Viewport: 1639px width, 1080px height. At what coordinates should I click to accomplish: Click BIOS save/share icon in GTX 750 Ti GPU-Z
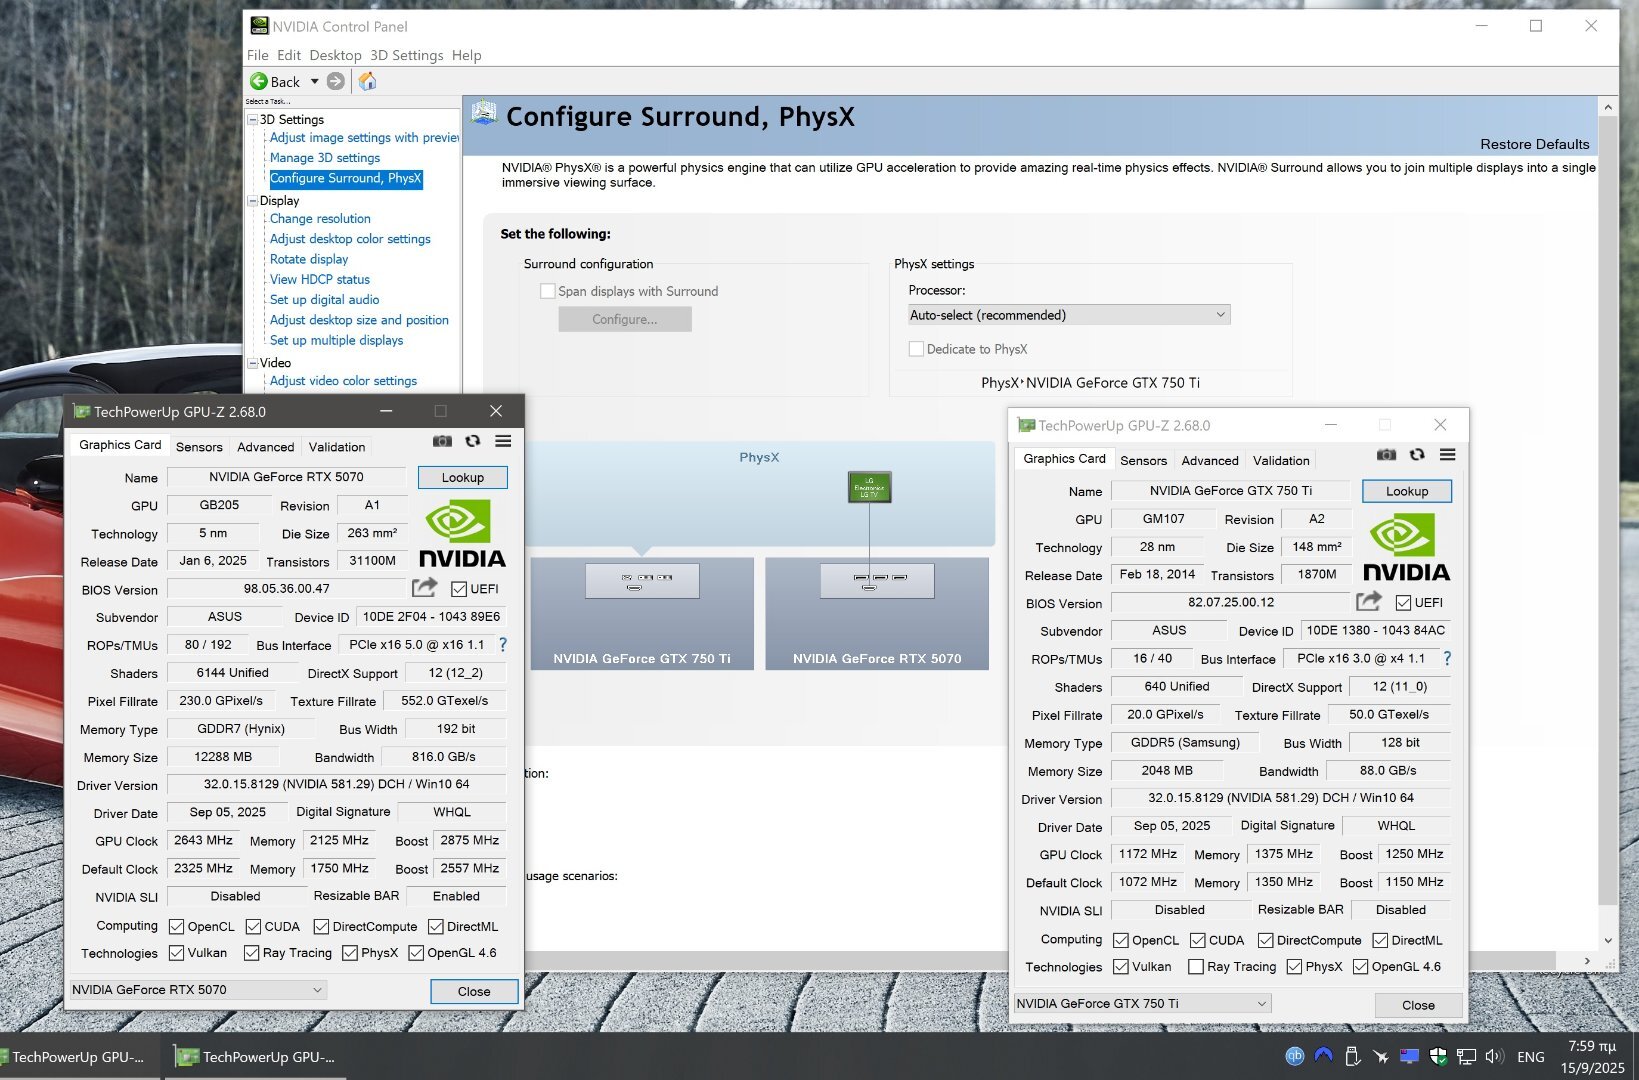coord(1369,602)
